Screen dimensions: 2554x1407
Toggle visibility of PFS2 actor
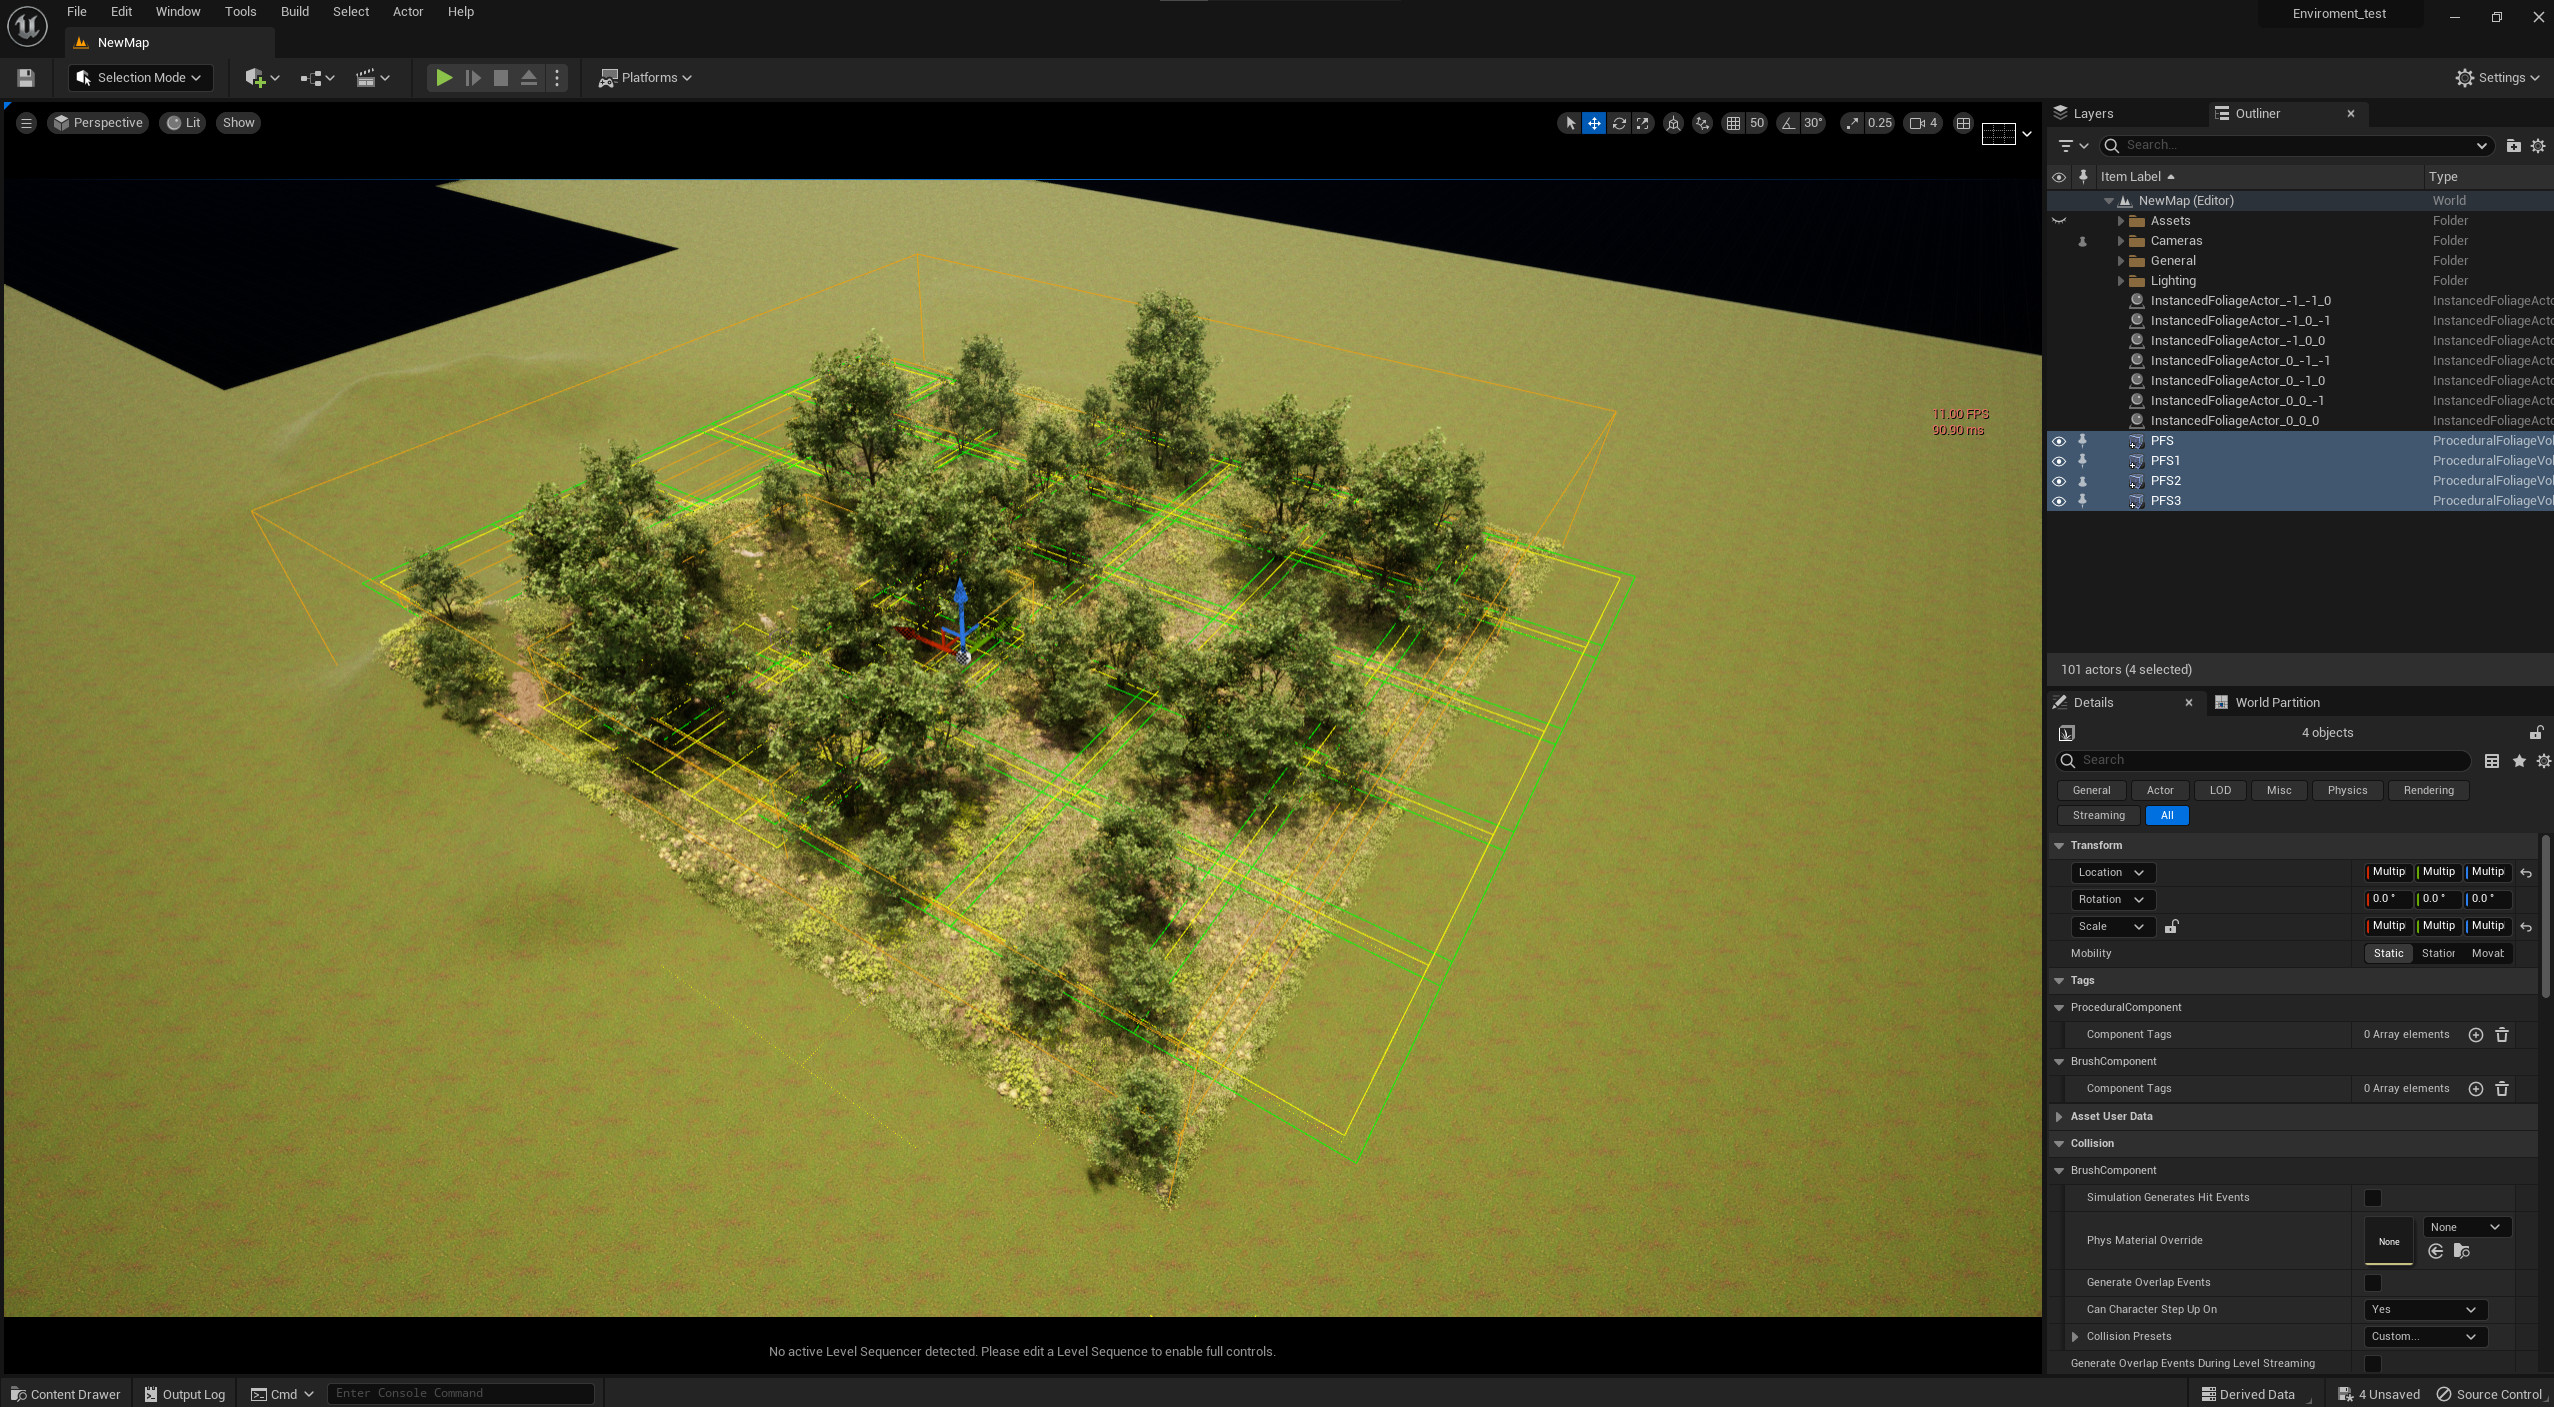(2058, 481)
